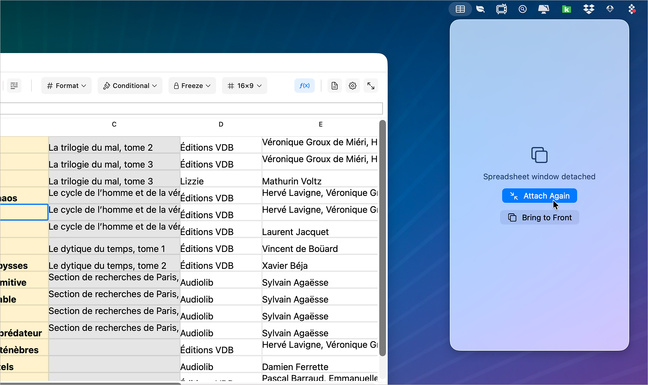The width and height of the screenshot is (648, 385).
Task: Select cell 'La trilogie du mal, tome 2'
Action: [x=114, y=145]
